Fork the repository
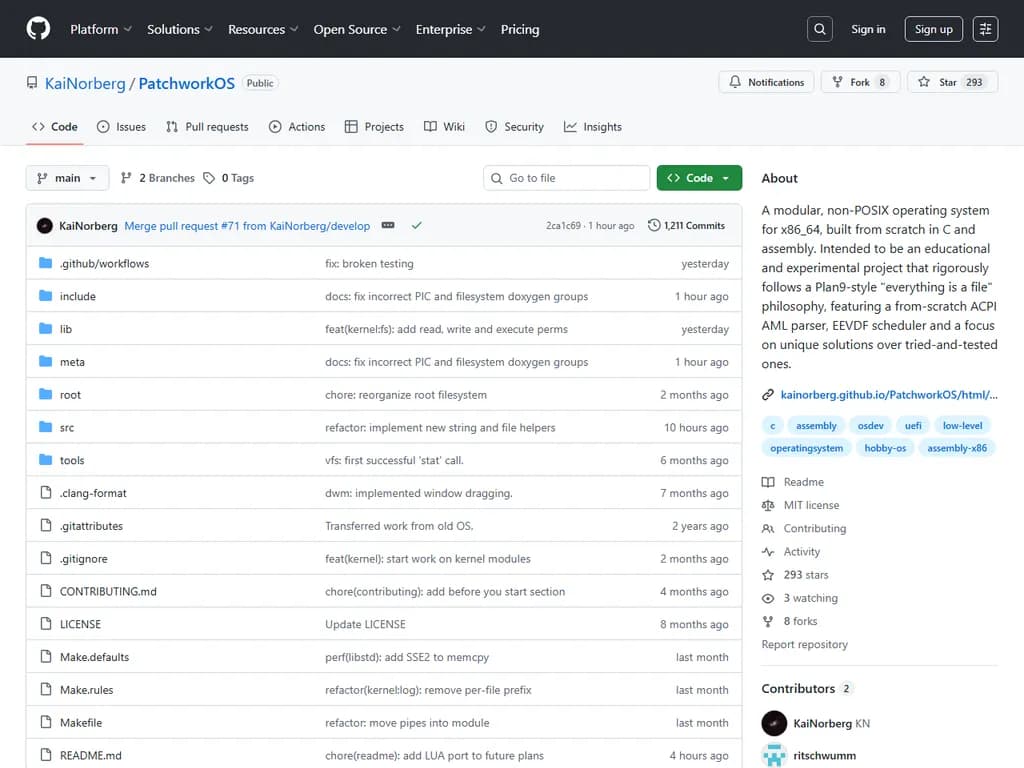1024x768 pixels. [x=851, y=83]
